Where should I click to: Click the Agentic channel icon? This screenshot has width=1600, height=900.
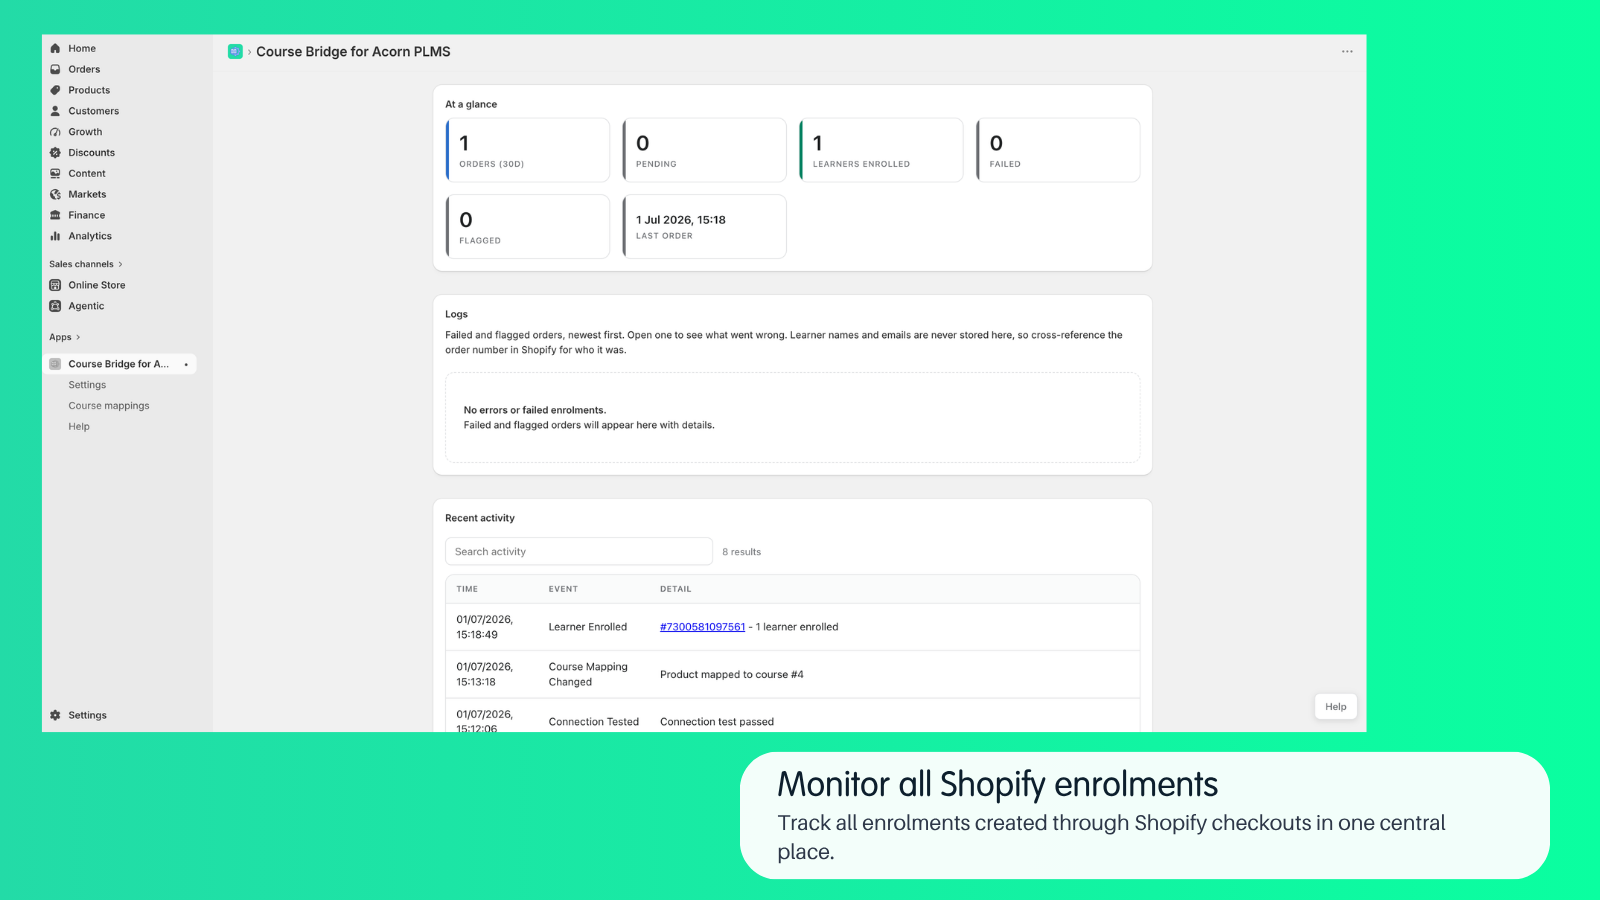coord(55,306)
